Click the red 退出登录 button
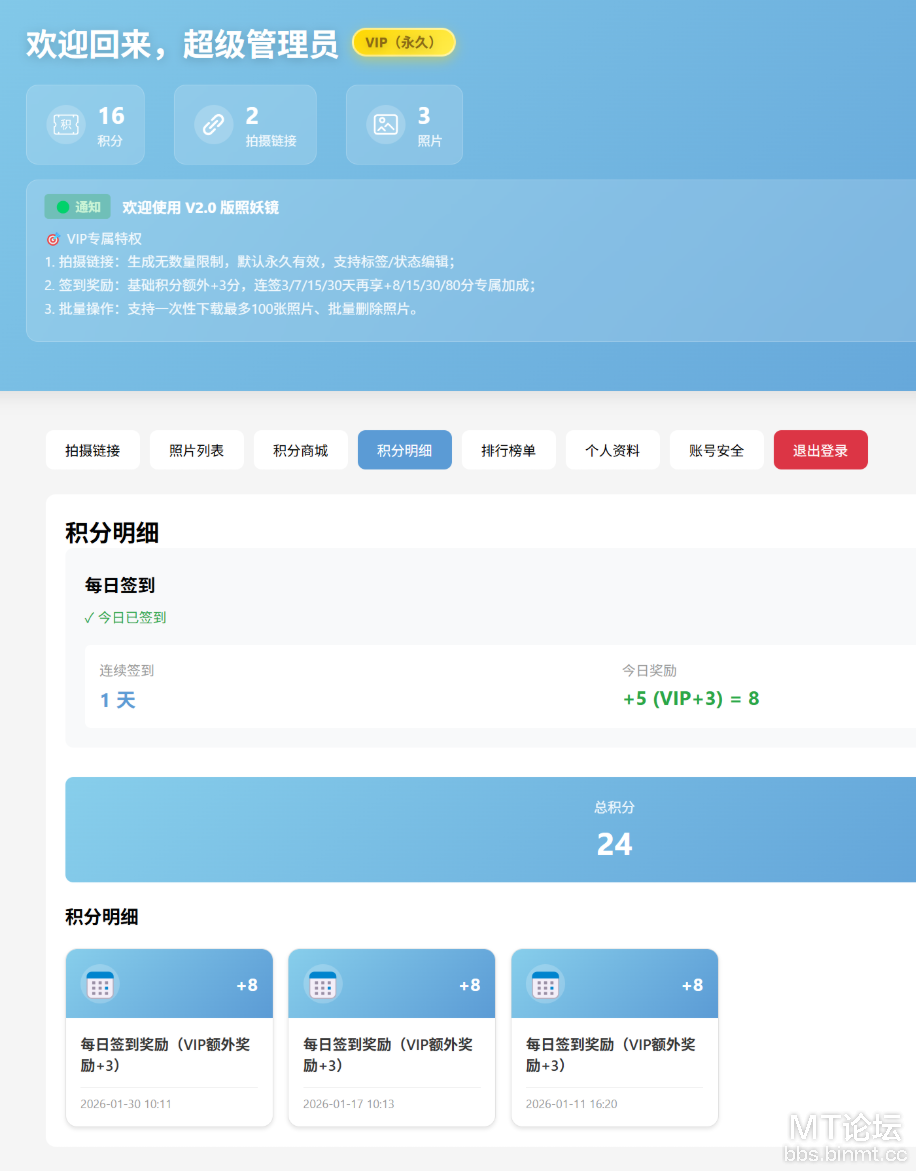The width and height of the screenshot is (916, 1171). click(821, 450)
